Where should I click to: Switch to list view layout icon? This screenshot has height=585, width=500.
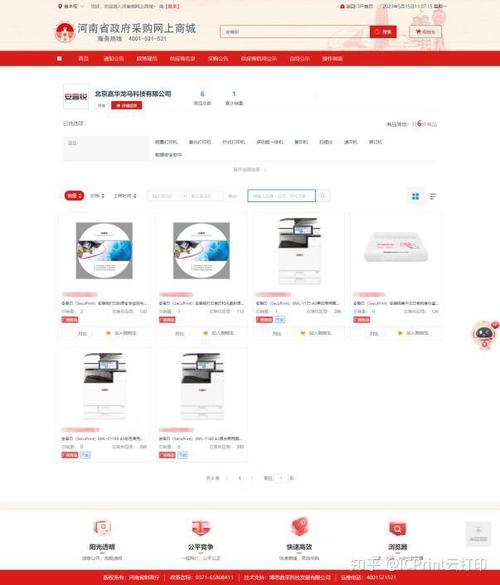(x=433, y=196)
